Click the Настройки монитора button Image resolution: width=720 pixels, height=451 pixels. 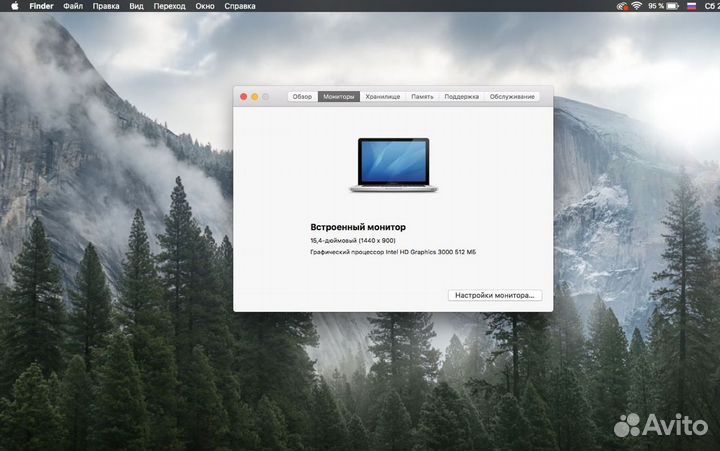(x=495, y=295)
